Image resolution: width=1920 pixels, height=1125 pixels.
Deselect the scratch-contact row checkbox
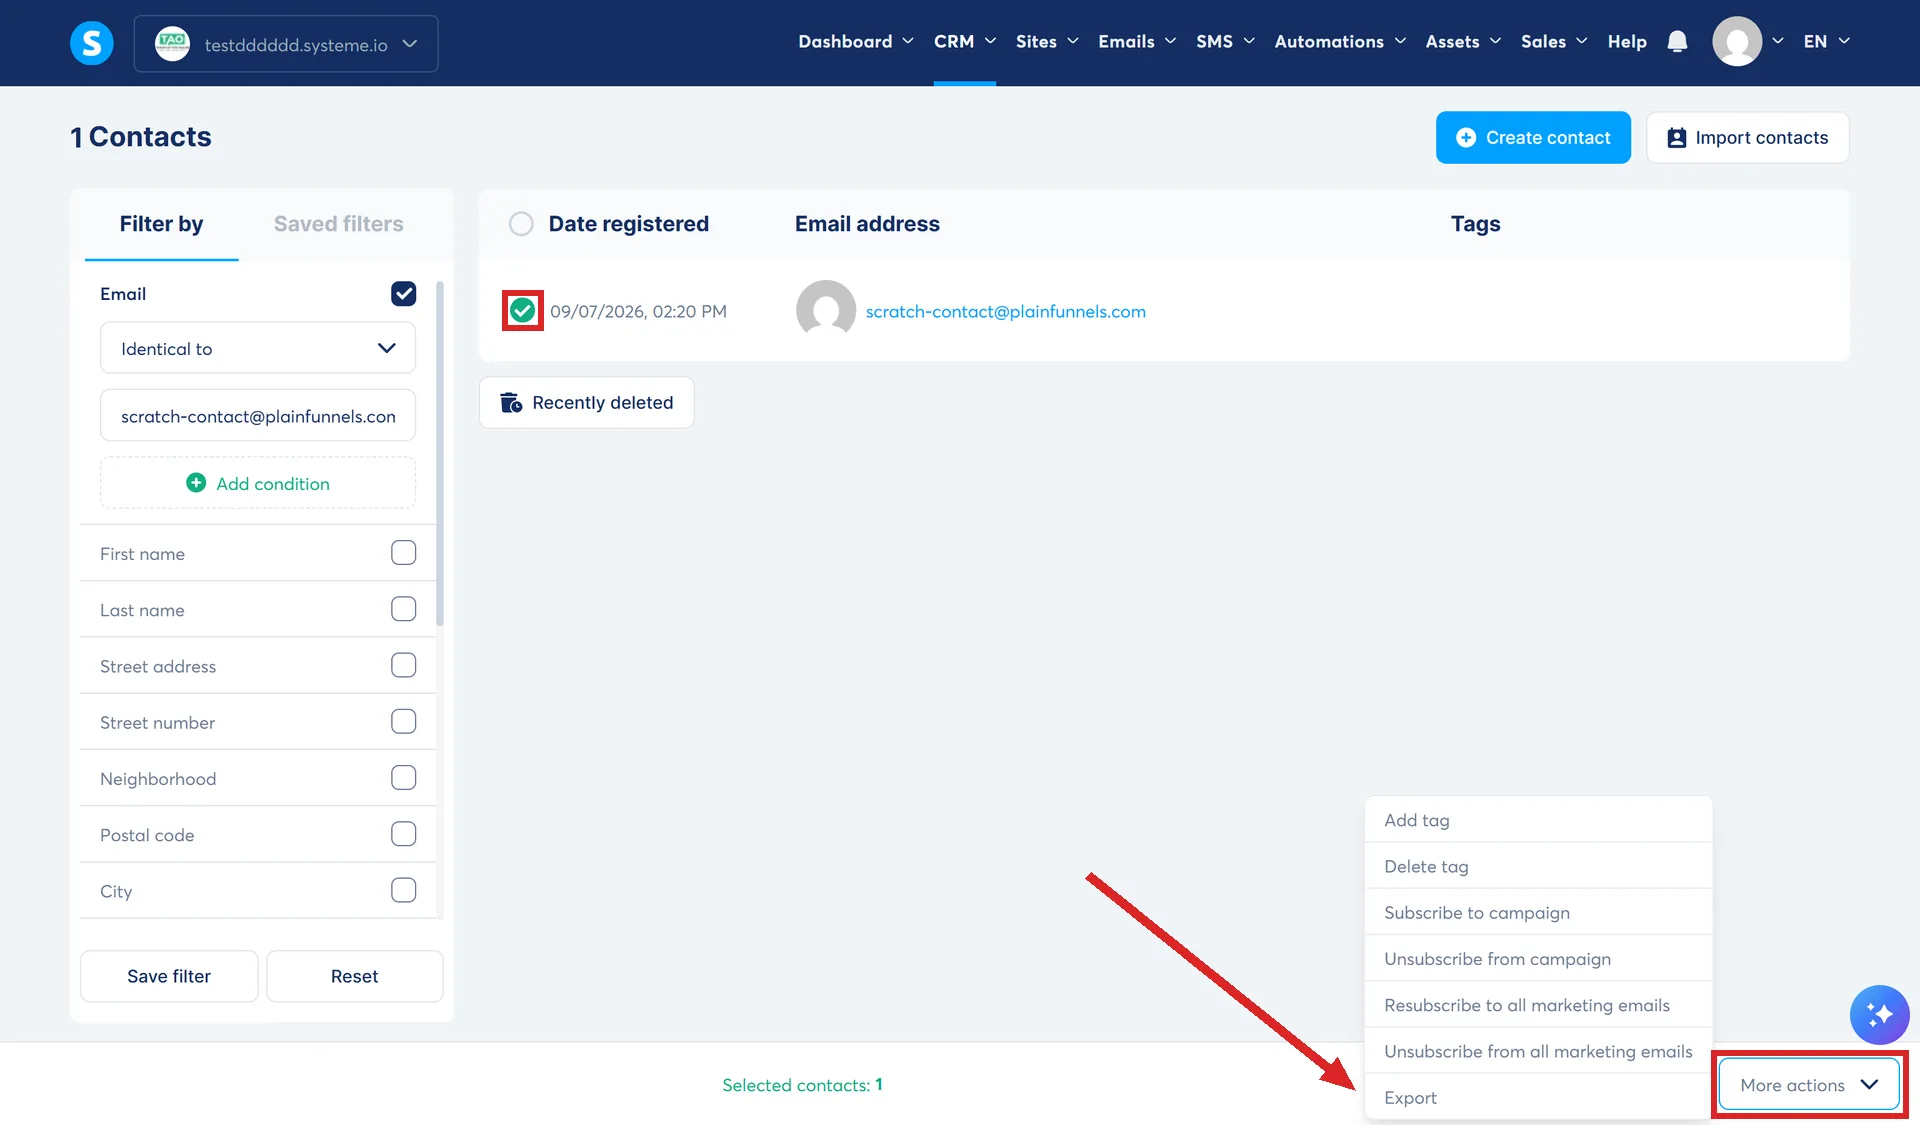[522, 311]
